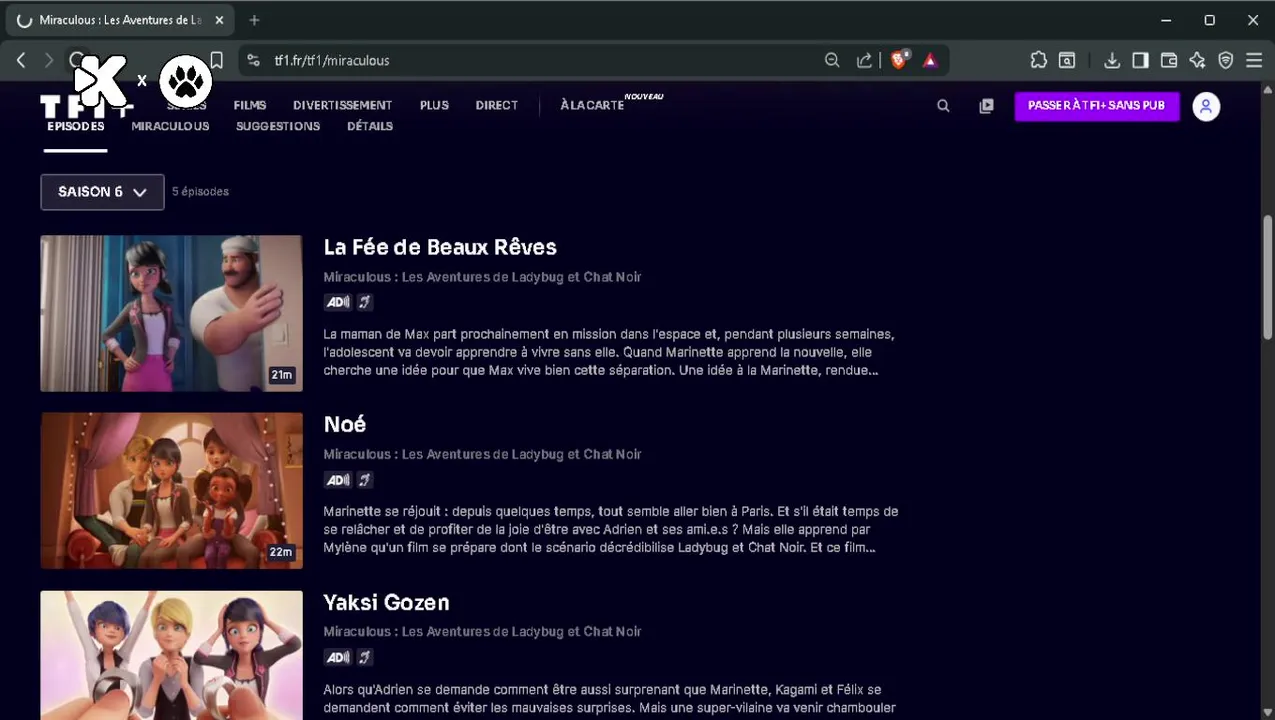Click Passer à TF1+ sans pub button
Viewport: 1275px width, 720px height.
pos(1097,106)
